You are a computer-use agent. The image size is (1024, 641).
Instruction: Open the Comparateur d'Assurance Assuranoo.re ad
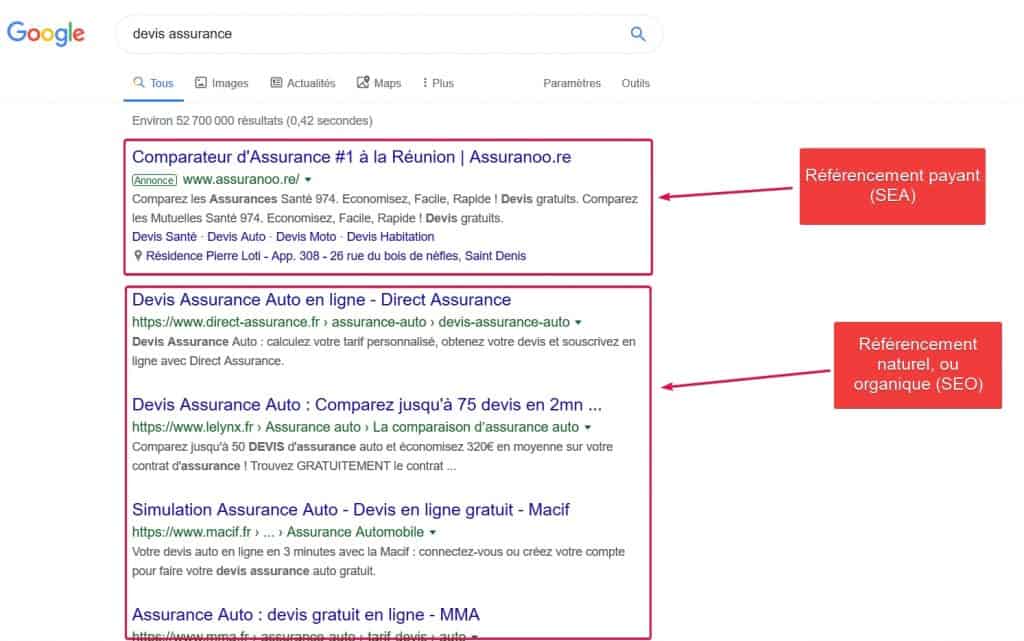[351, 157]
